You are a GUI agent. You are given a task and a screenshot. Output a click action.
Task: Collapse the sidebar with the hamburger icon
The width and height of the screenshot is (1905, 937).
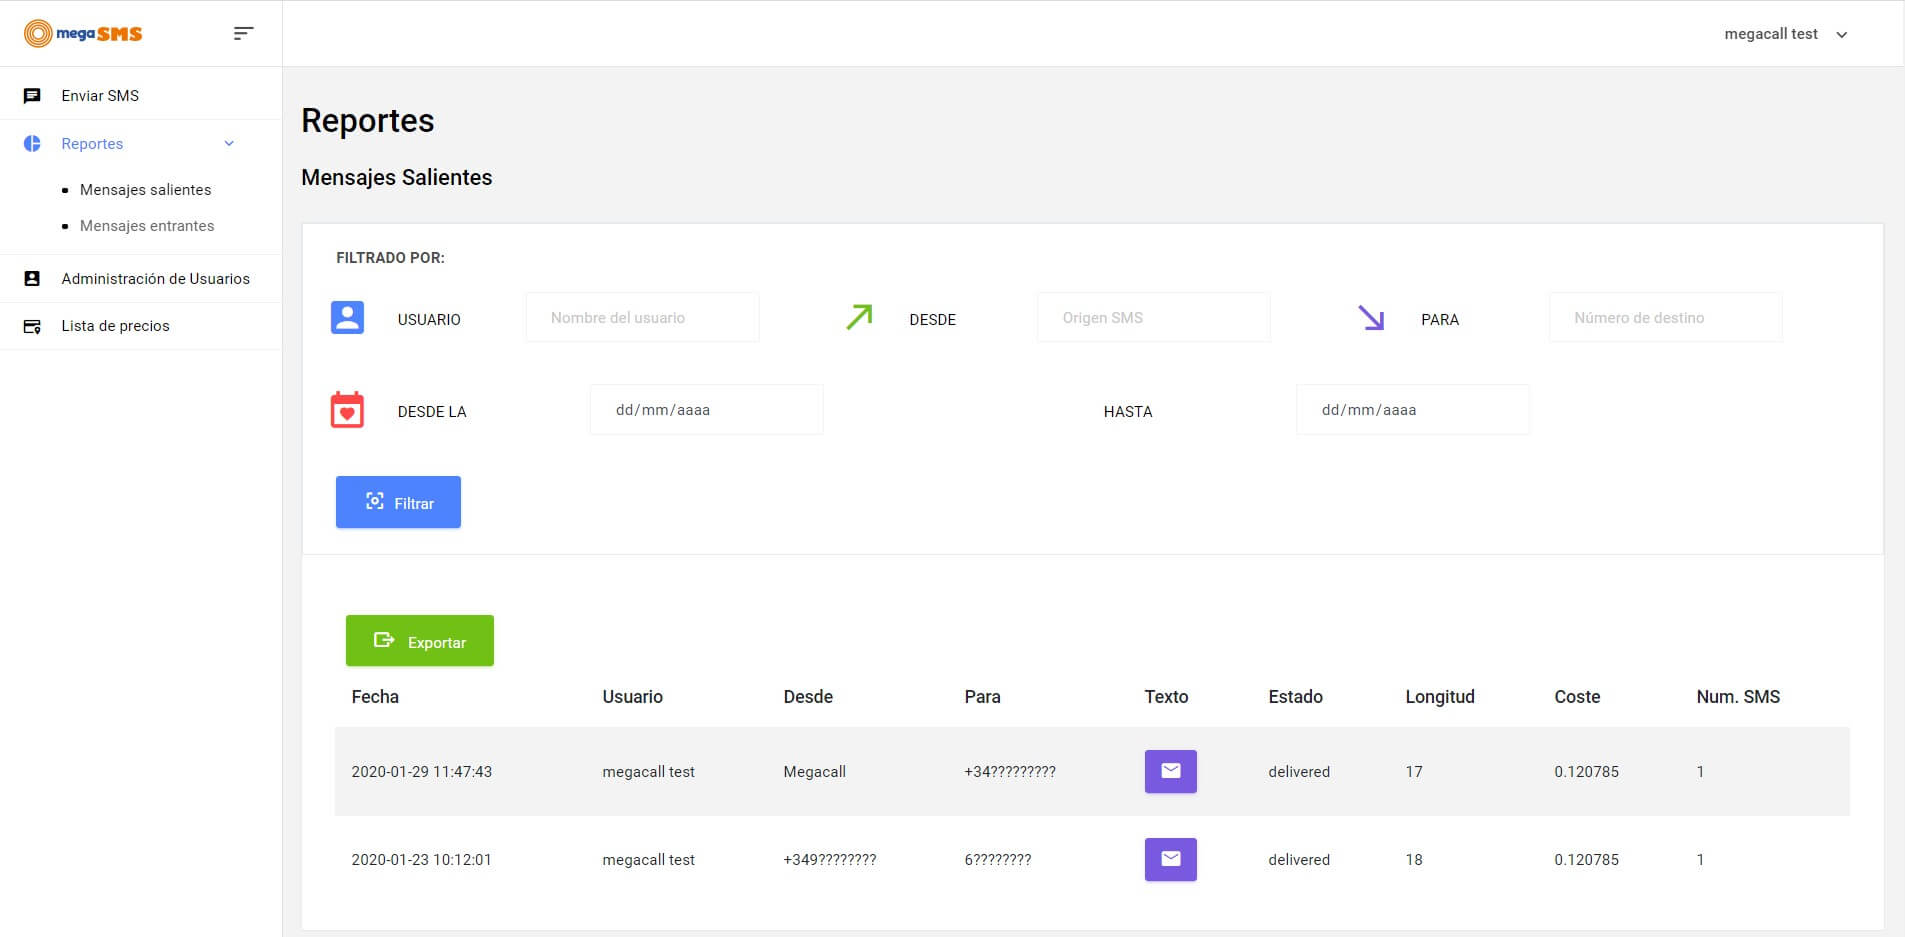(x=243, y=34)
